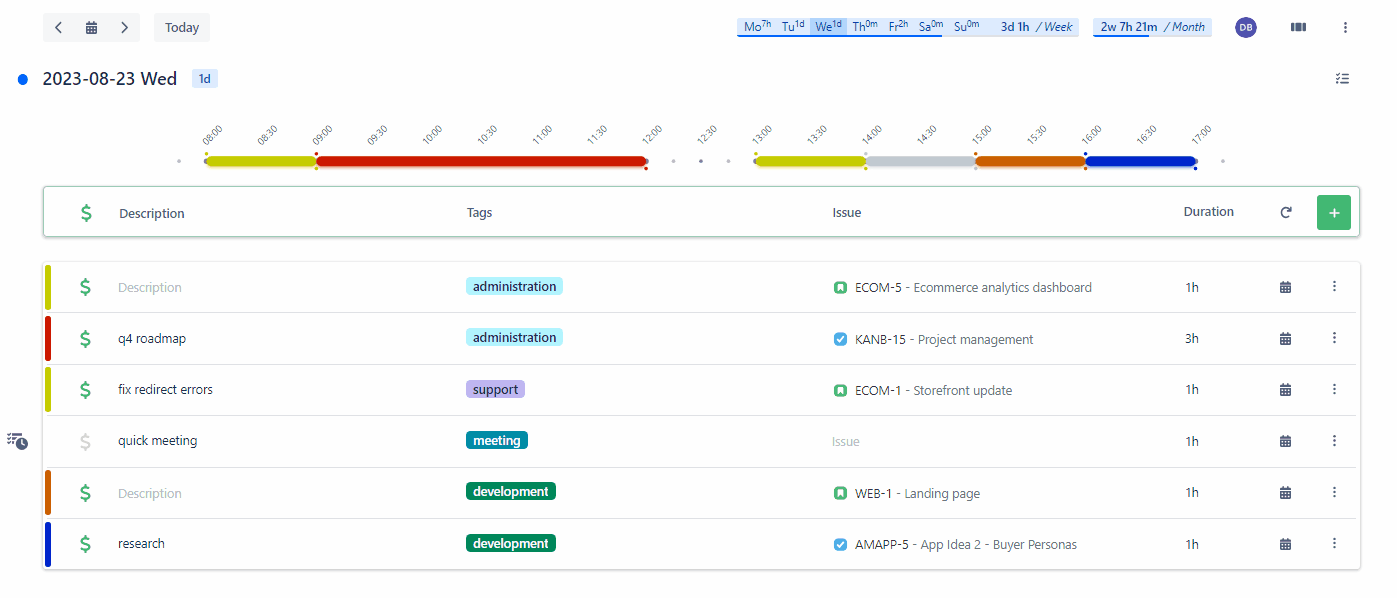Click the checklist icon at top right
The height and width of the screenshot is (598, 1397).
click(1342, 79)
